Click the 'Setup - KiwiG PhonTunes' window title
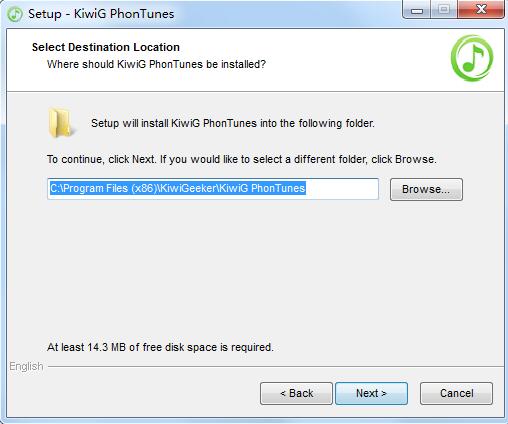This screenshot has width=508, height=424. (101, 14)
